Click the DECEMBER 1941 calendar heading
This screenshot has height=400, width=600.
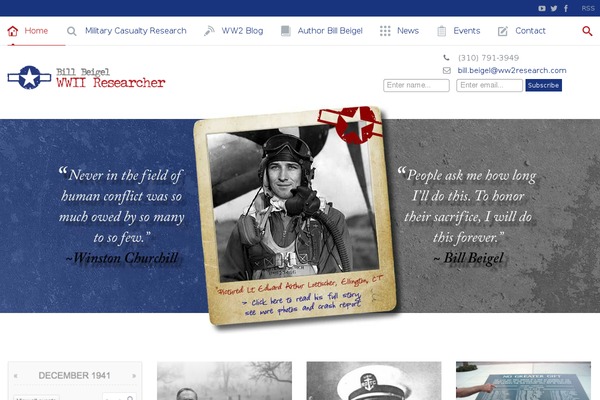(x=74, y=376)
